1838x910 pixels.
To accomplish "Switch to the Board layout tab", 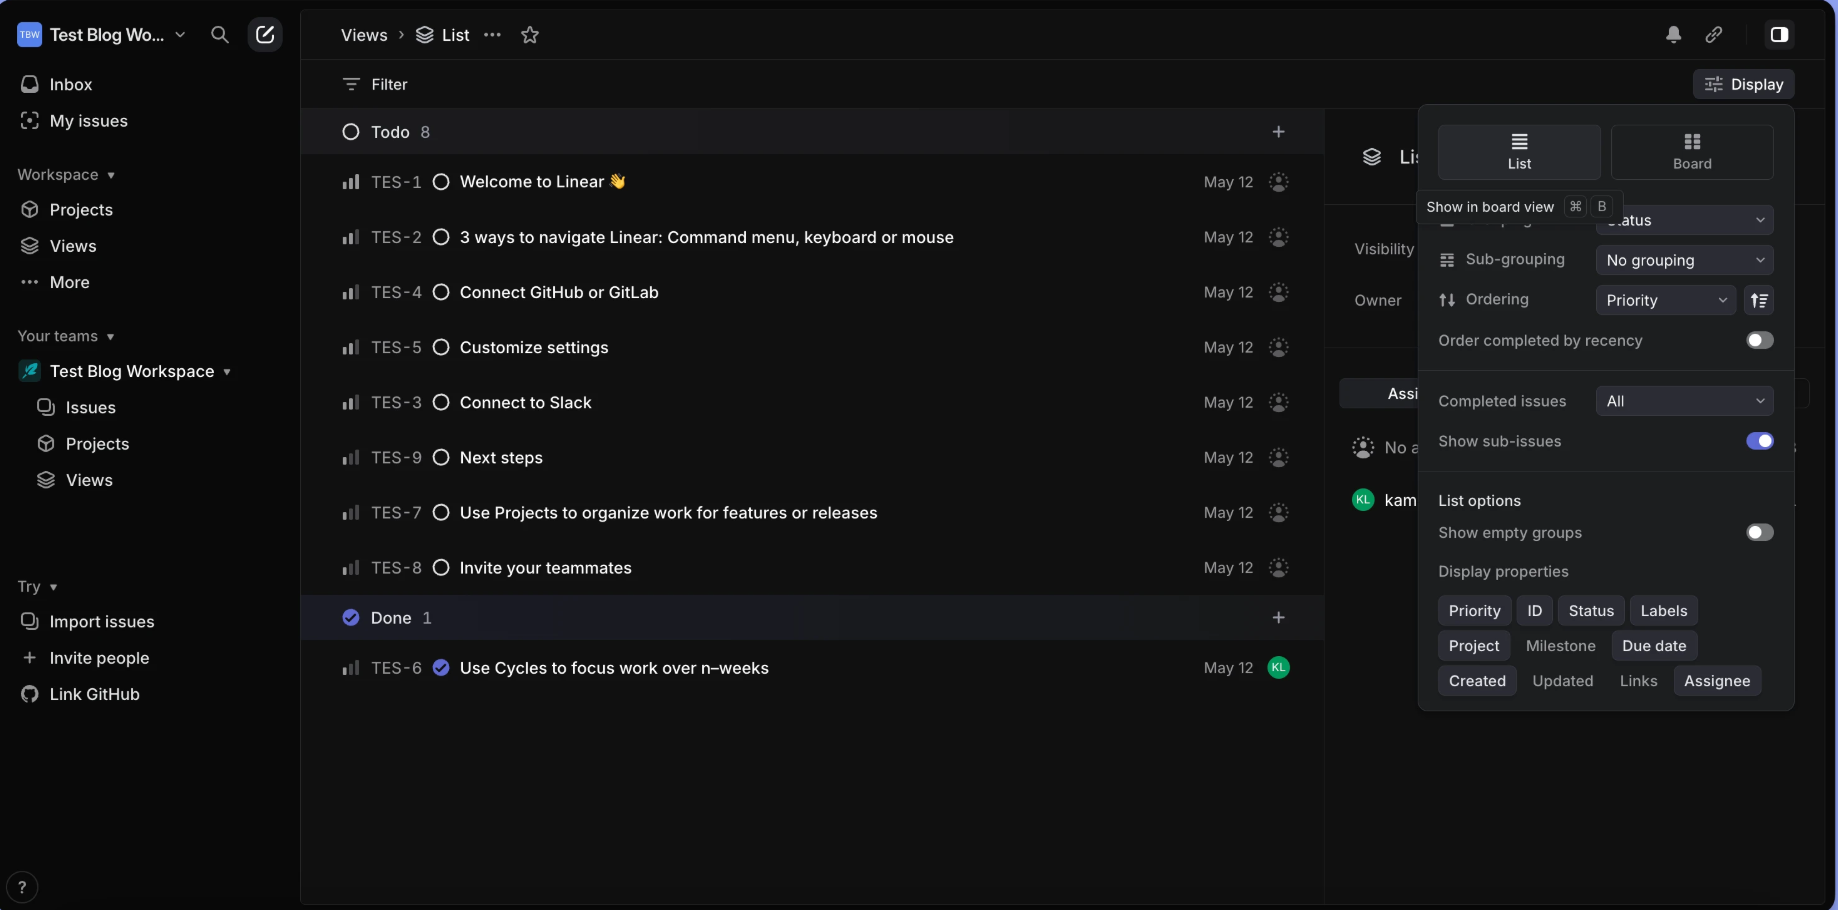I will (x=1692, y=152).
